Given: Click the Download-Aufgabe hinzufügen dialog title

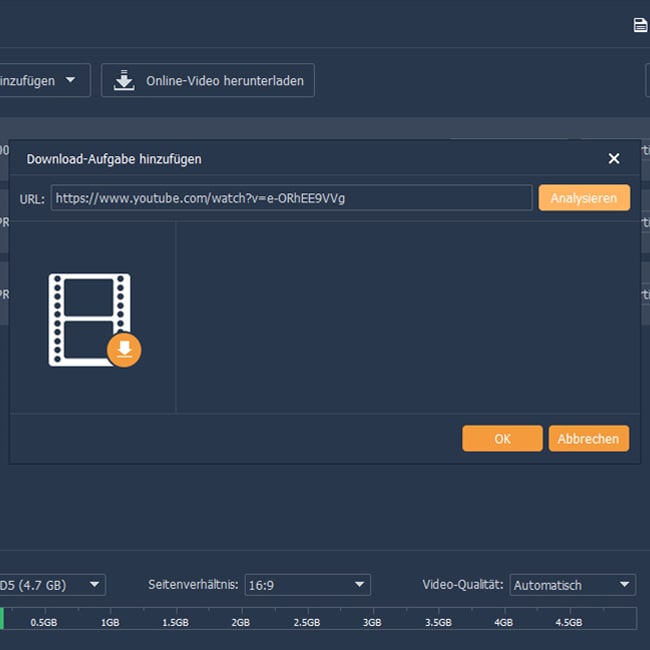Looking at the screenshot, I should (x=114, y=159).
